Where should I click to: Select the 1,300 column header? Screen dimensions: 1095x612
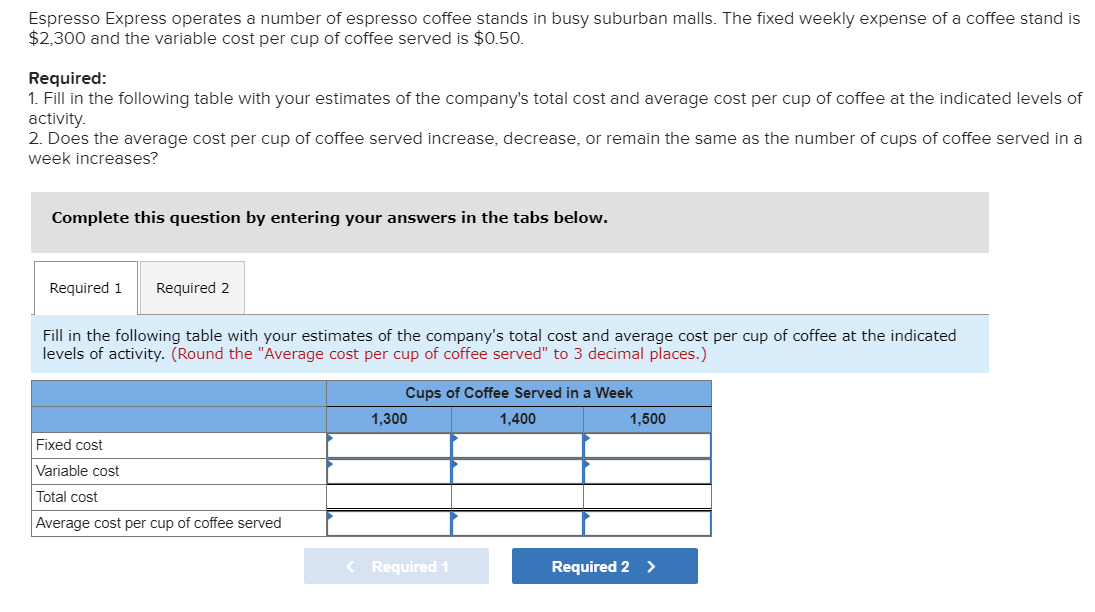click(x=386, y=419)
